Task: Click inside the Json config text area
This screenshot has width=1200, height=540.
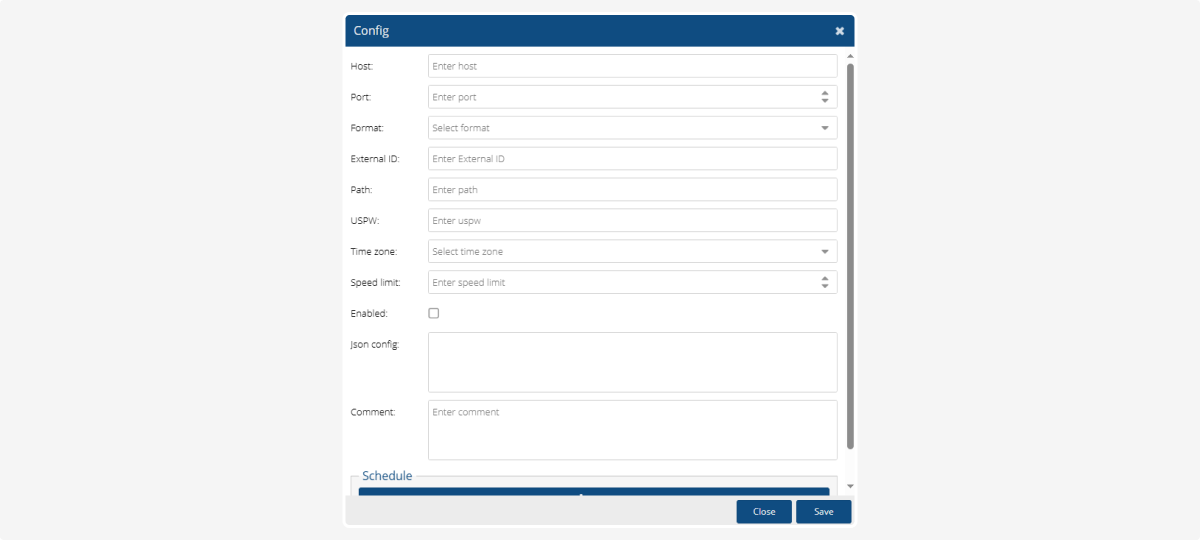Action: pyautogui.click(x=632, y=362)
